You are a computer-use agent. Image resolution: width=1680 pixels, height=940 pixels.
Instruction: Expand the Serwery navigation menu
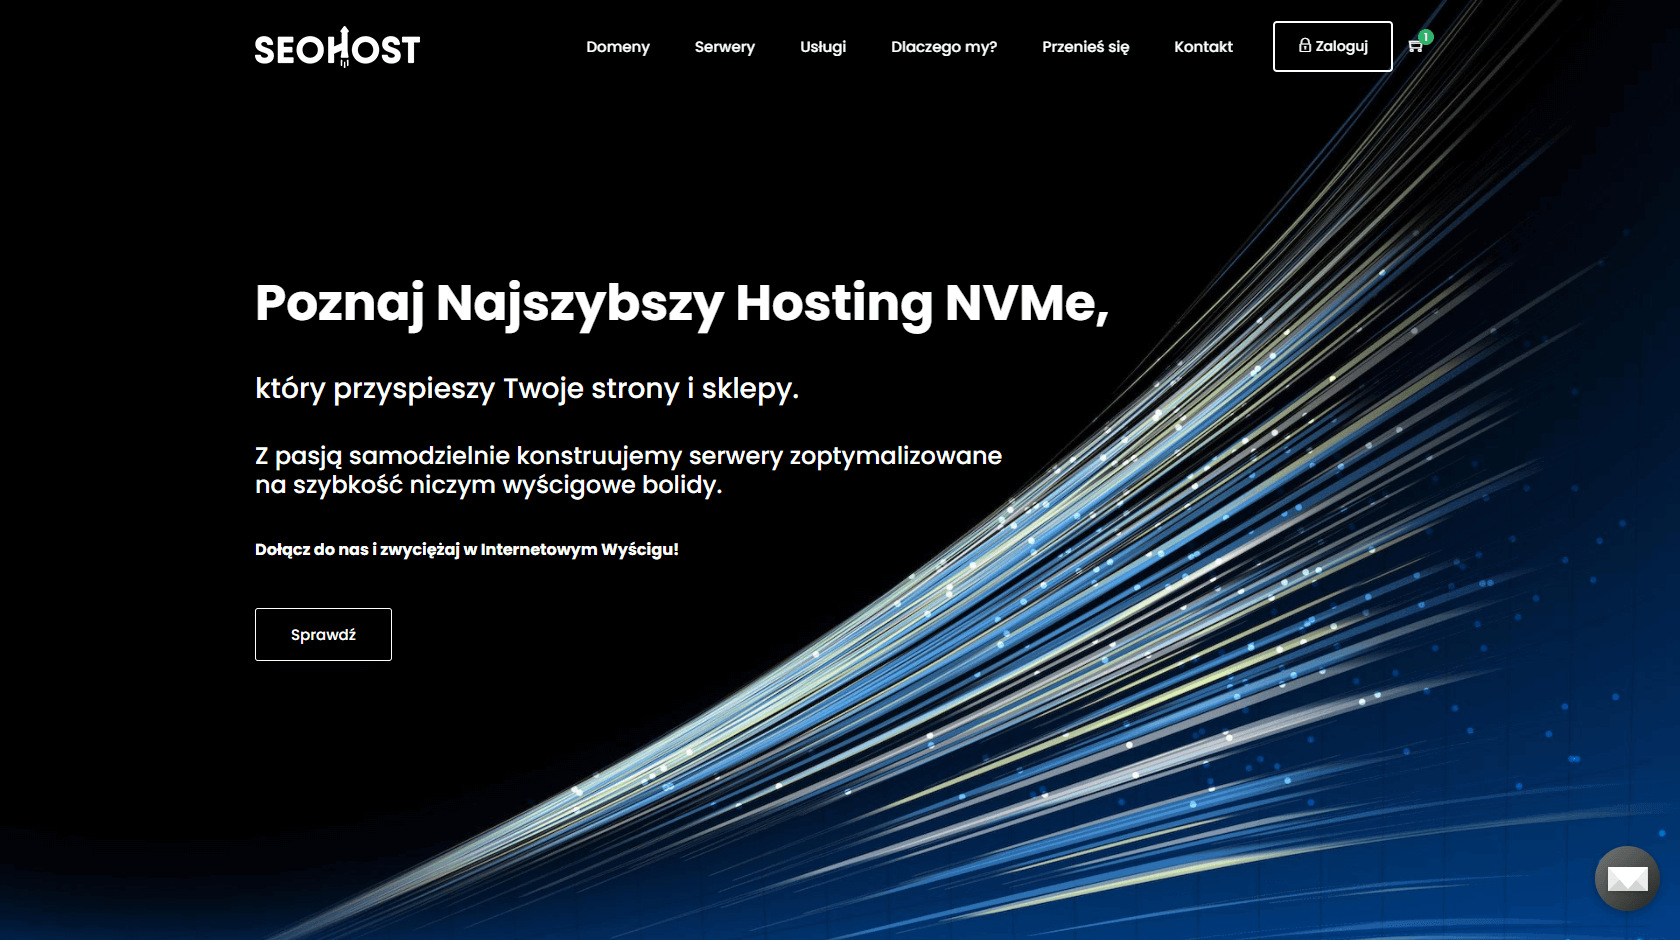(x=724, y=46)
